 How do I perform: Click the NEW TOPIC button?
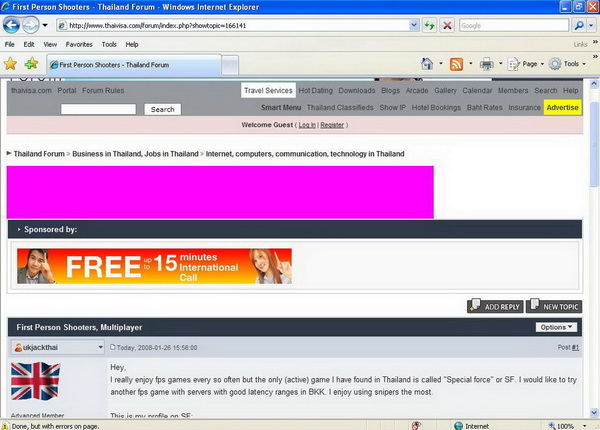tap(554, 306)
